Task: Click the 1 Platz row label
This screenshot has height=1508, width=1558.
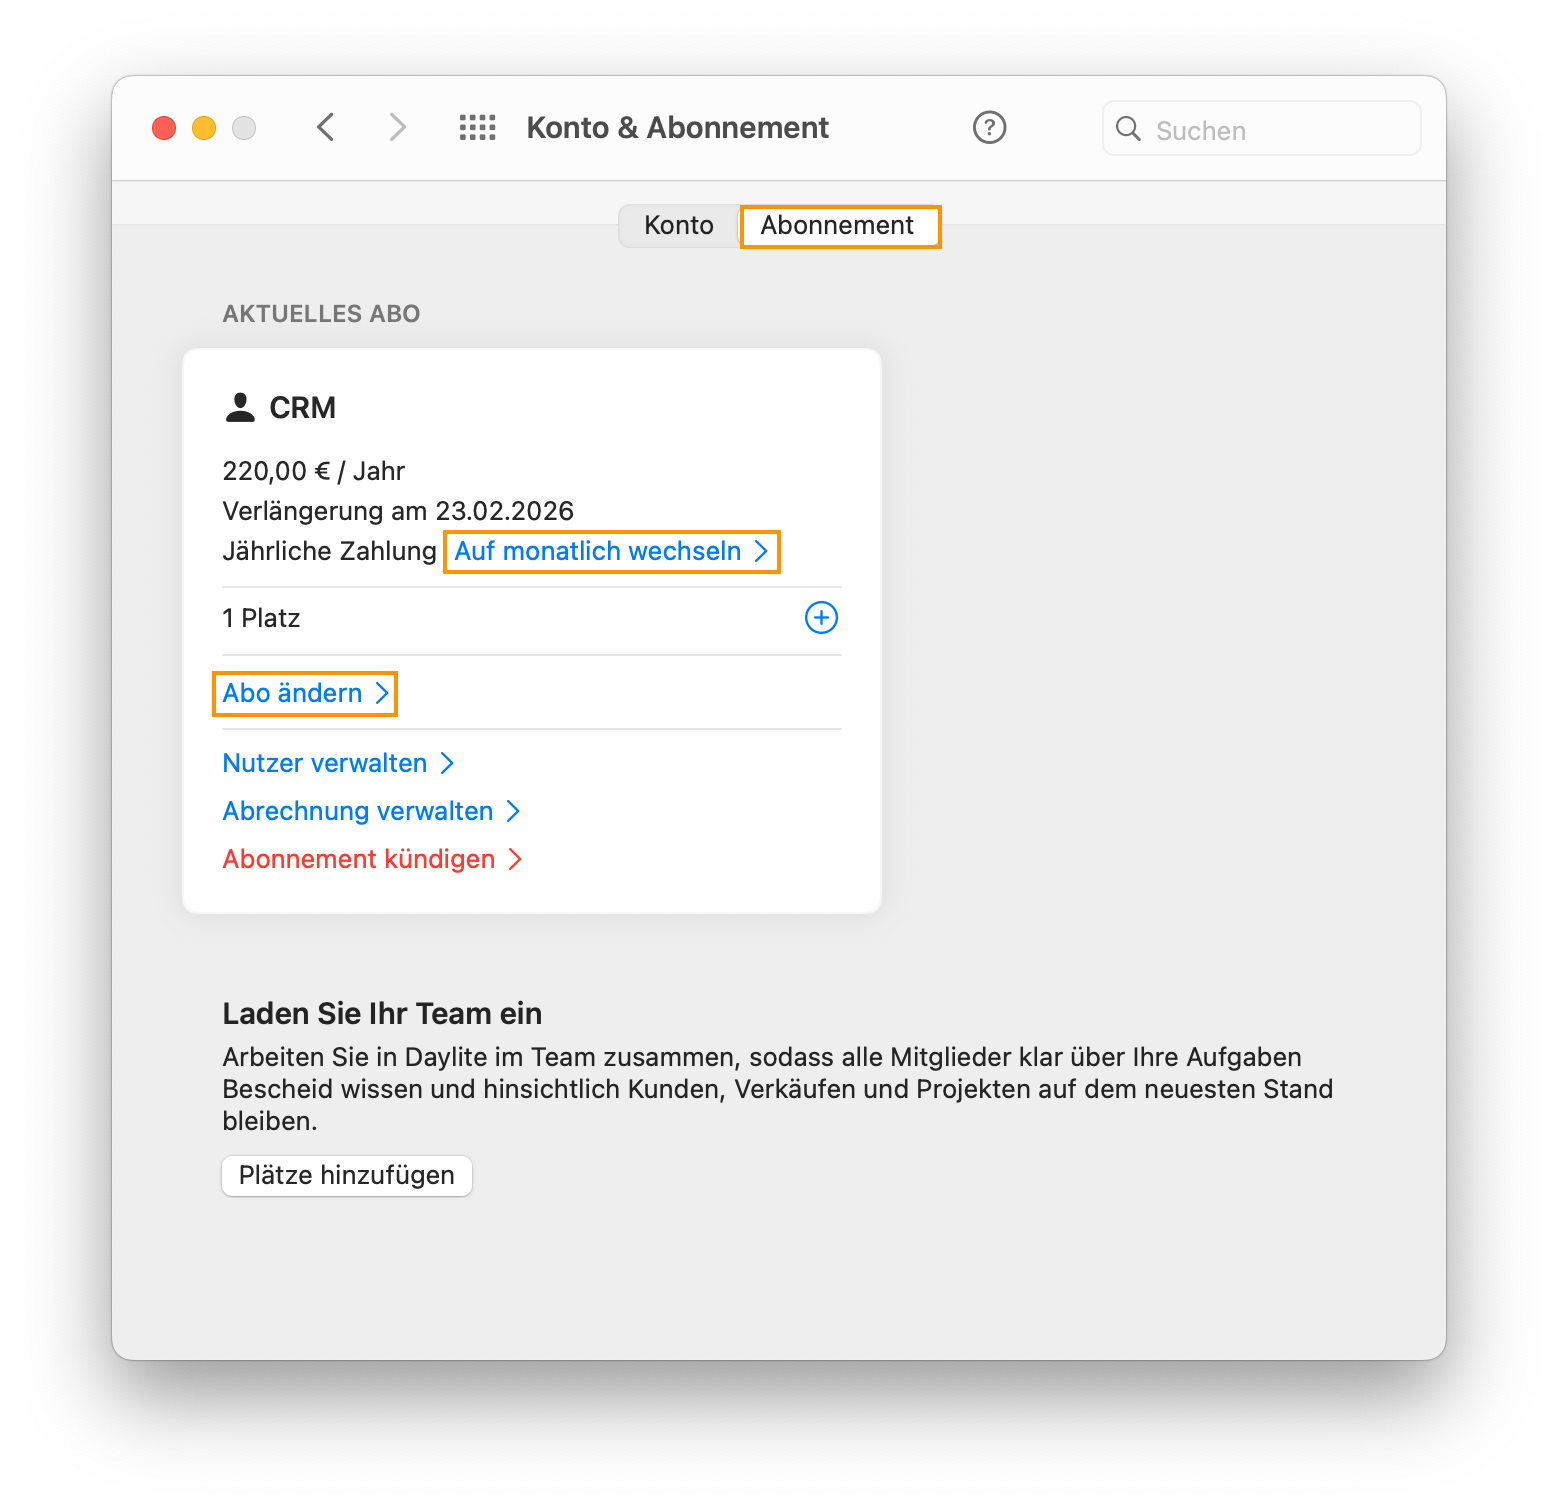Action: click(x=261, y=618)
